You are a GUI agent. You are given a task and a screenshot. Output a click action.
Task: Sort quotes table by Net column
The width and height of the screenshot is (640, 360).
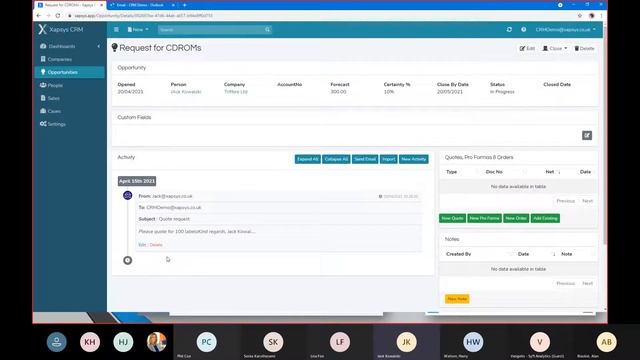[550, 172]
